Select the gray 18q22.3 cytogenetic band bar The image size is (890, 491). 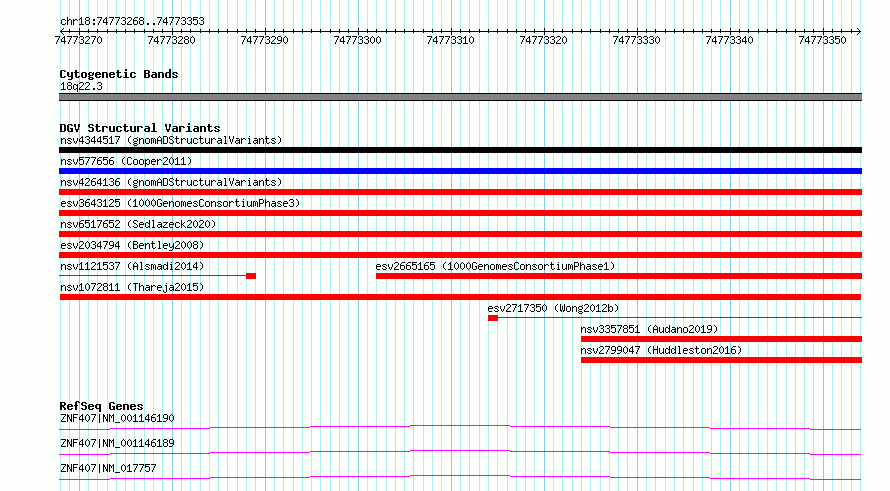460,97
